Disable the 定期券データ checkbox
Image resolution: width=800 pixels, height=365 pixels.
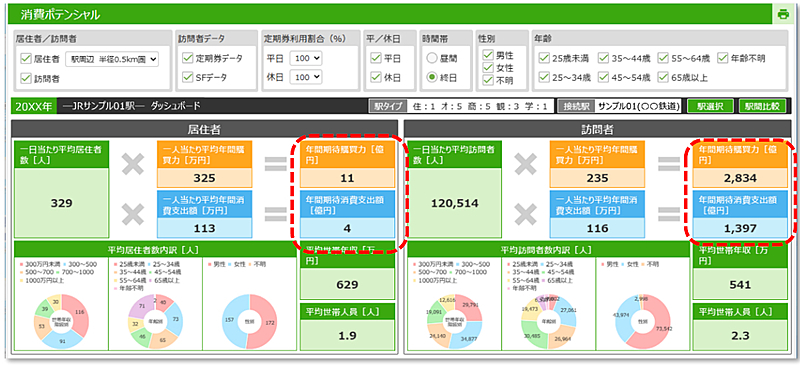pos(187,58)
